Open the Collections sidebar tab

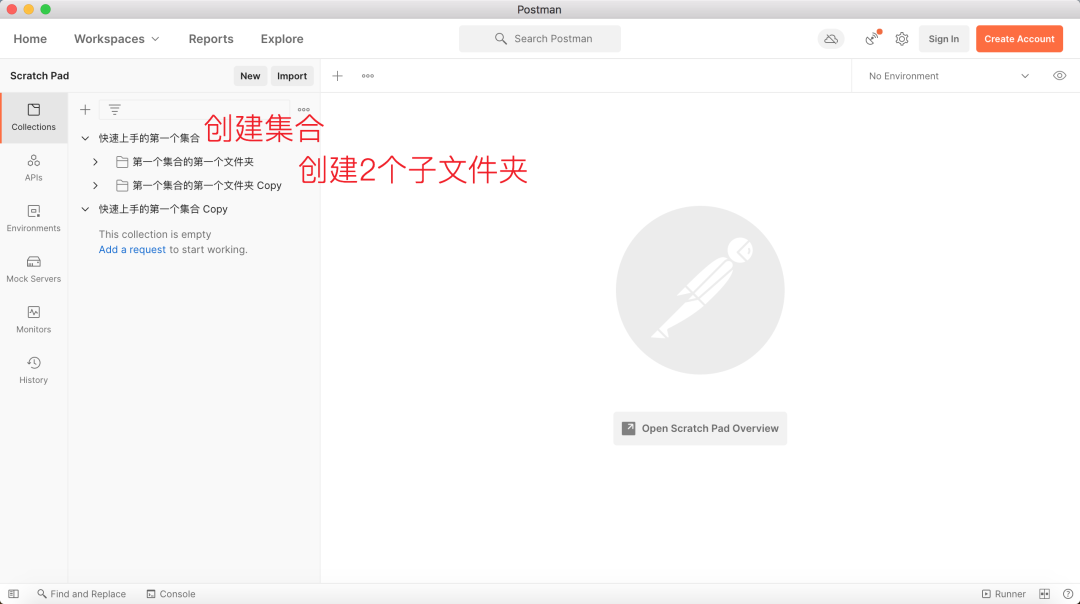(34, 118)
